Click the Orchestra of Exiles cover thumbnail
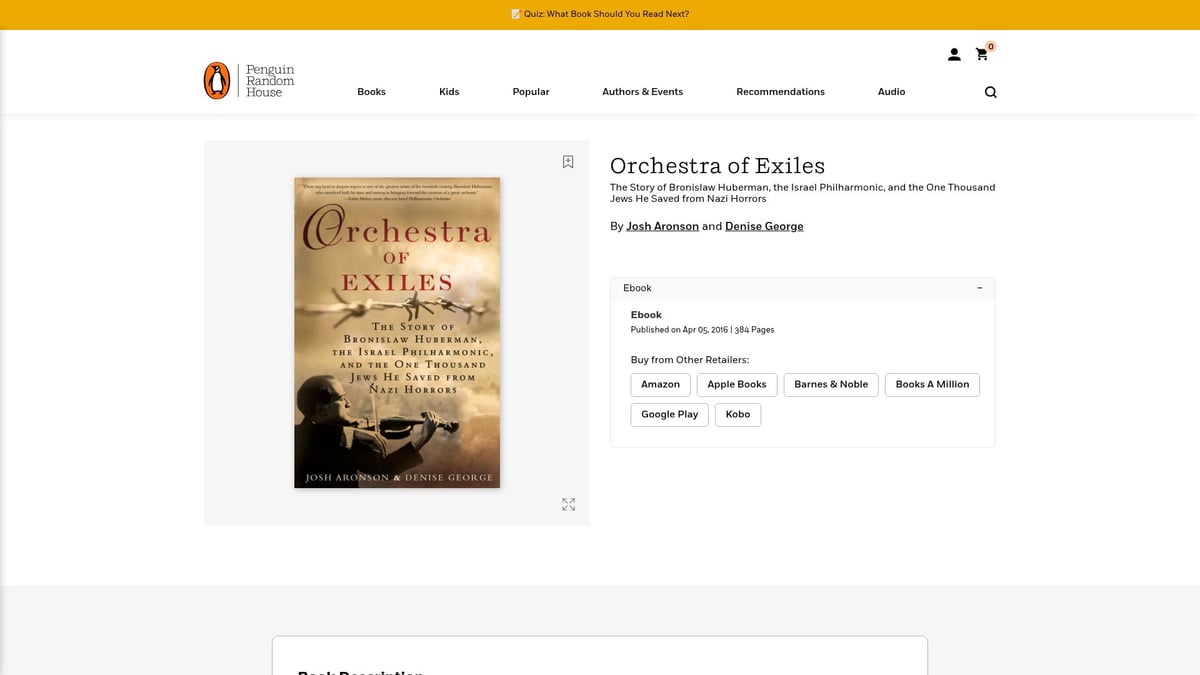Image resolution: width=1200 pixels, height=675 pixels. 397,333
